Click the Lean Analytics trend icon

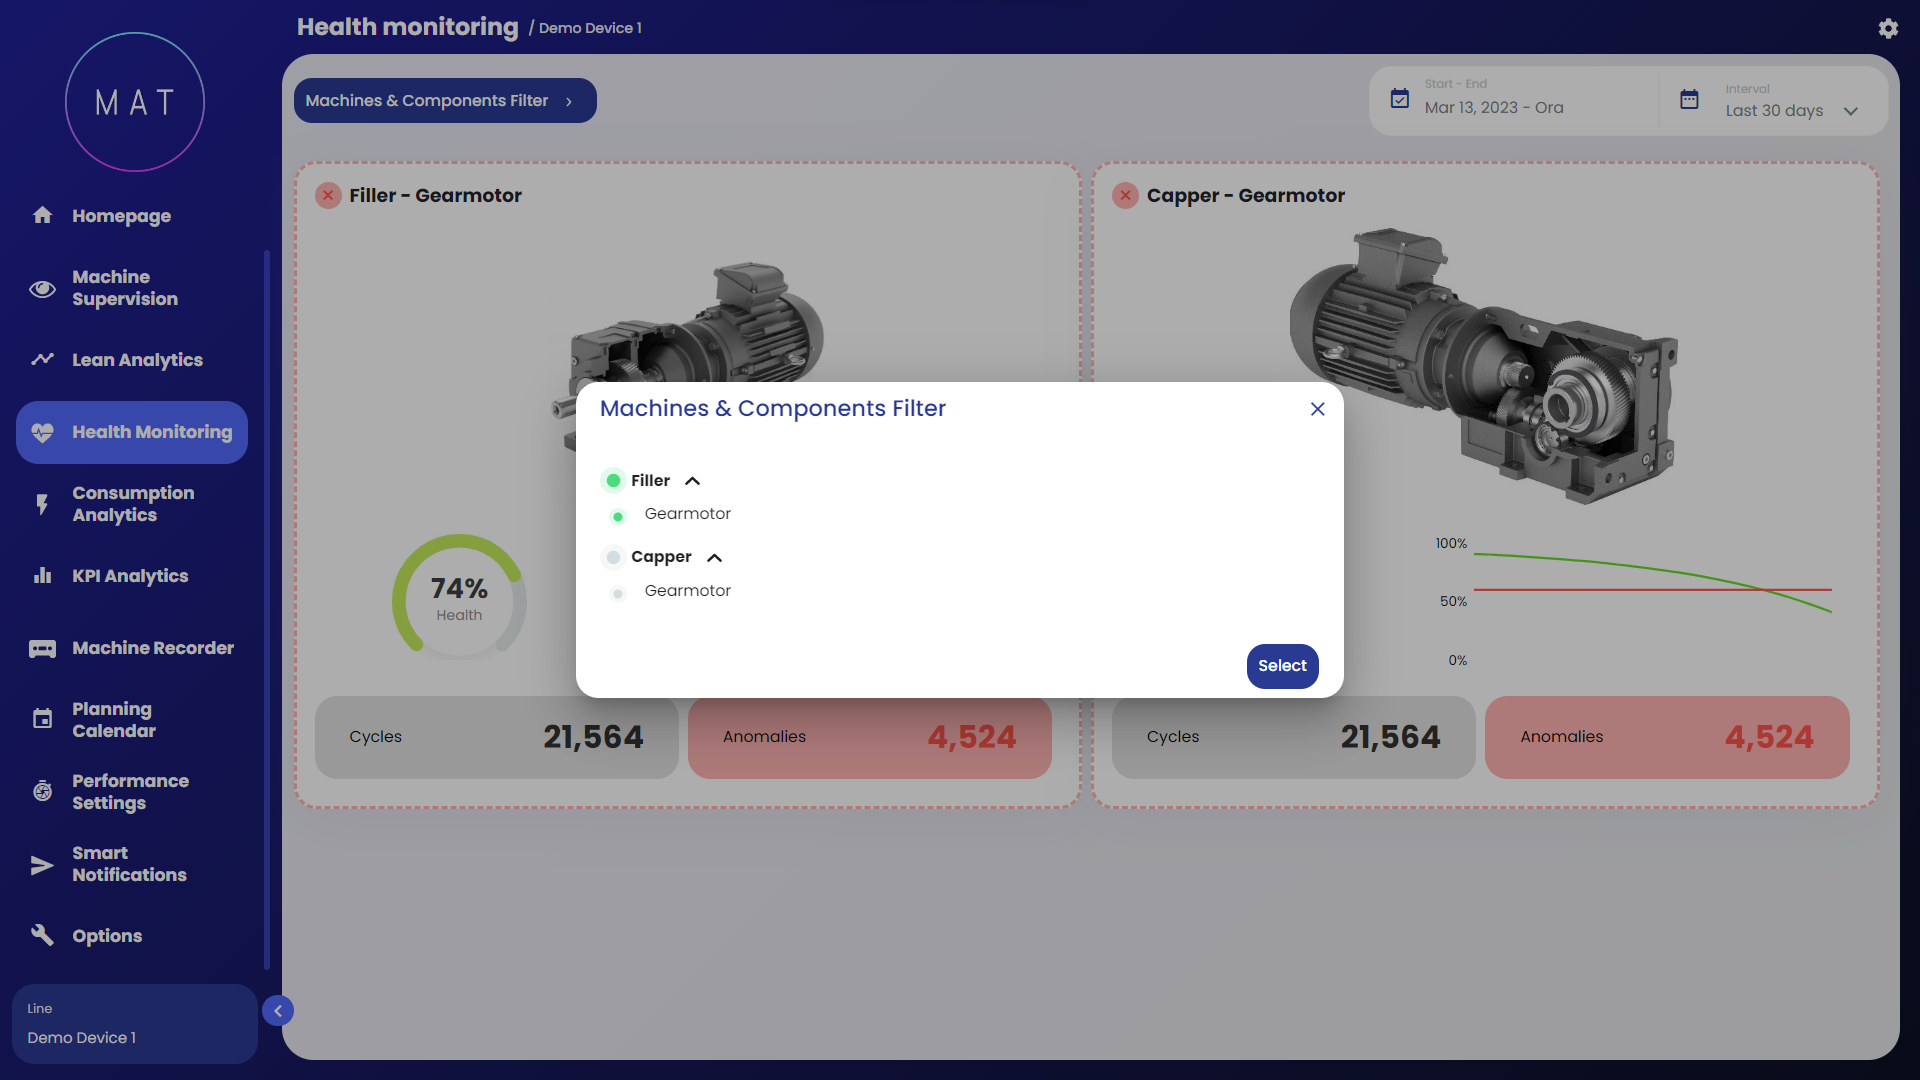42,359
